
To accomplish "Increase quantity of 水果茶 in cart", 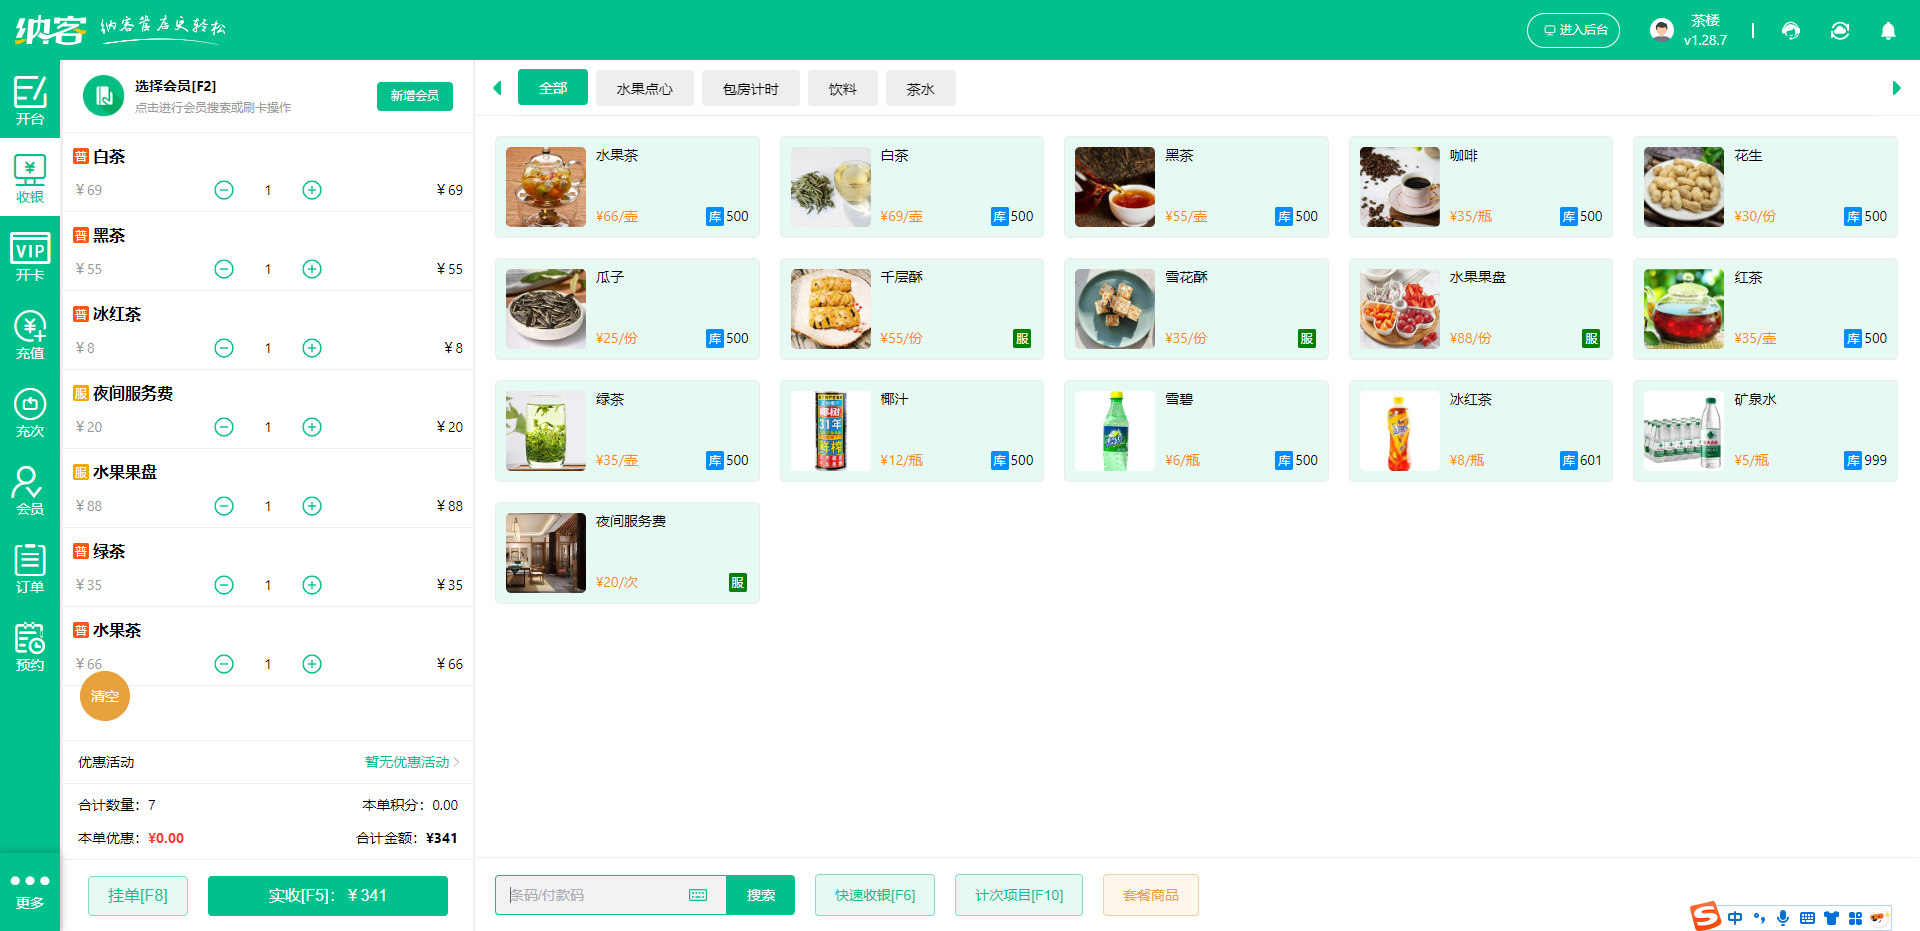I will (x=312, y=664).
